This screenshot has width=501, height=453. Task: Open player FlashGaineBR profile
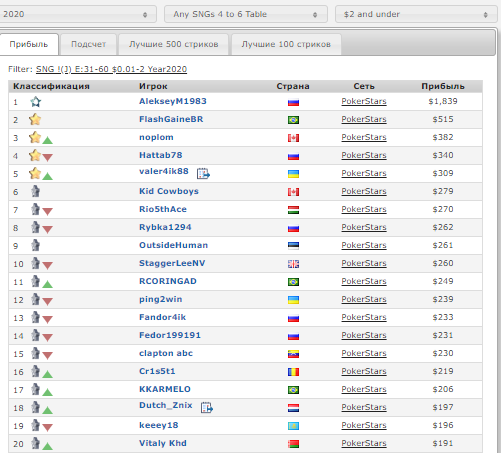[171, 119]
